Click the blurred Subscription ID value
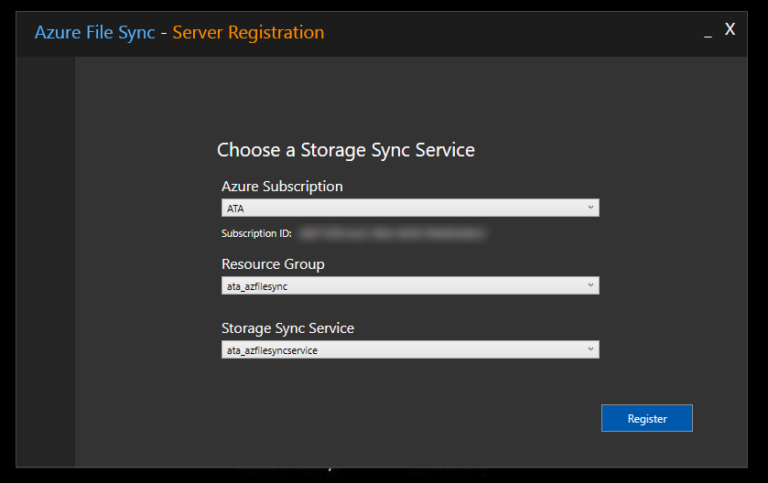 (390, 233)
